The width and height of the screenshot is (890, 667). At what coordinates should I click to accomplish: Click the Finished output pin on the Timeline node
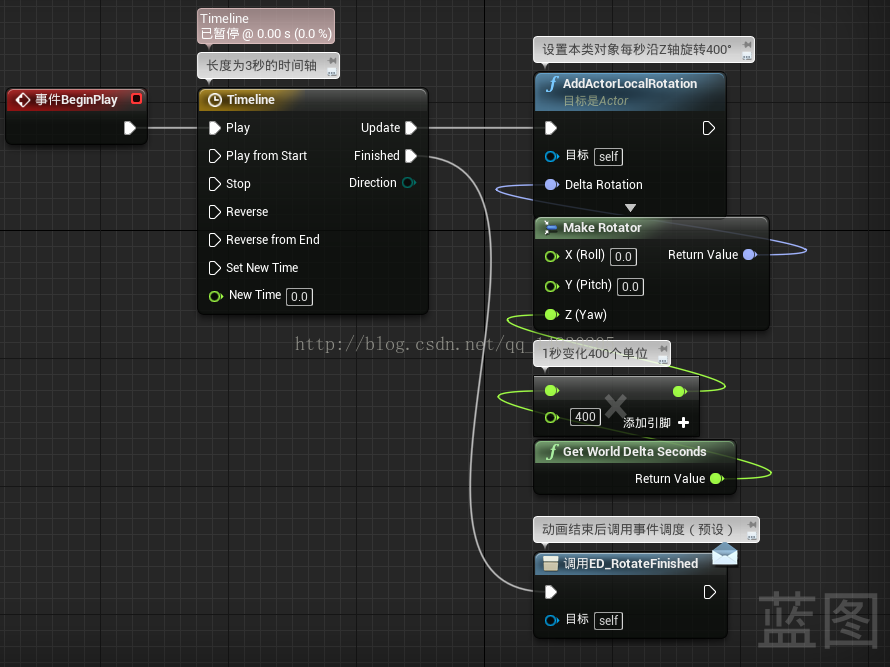point(412,155)
